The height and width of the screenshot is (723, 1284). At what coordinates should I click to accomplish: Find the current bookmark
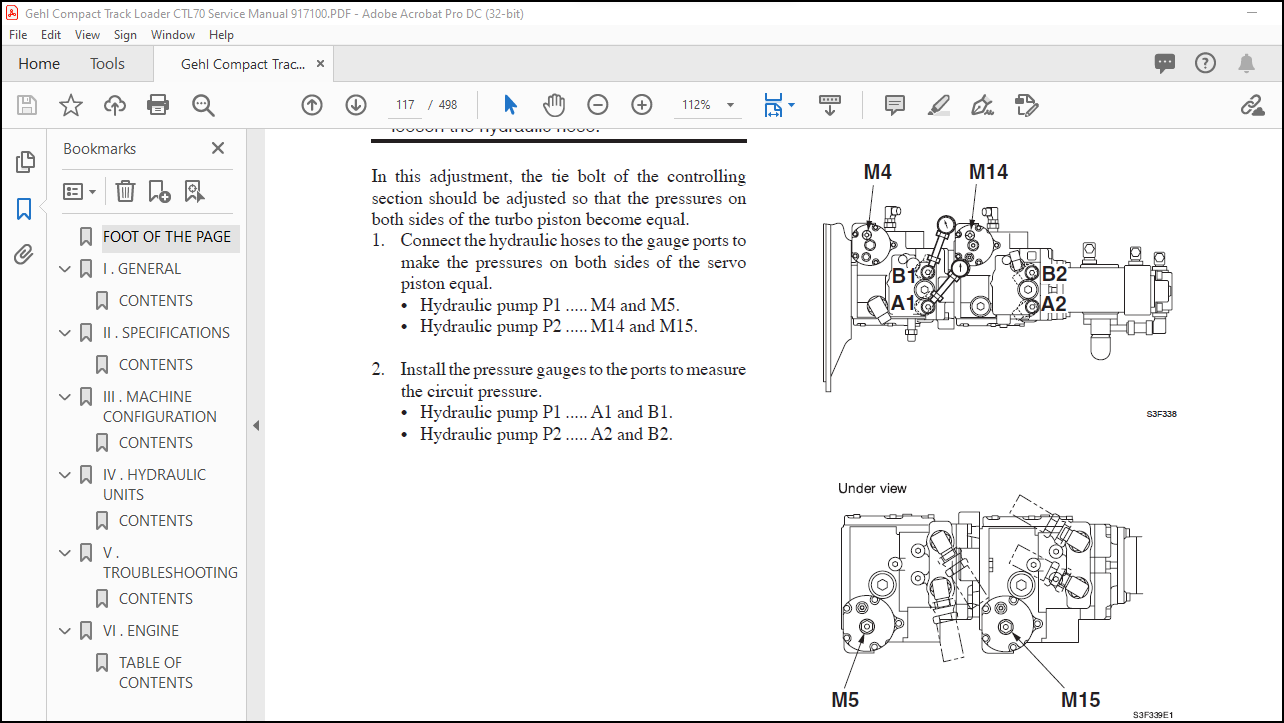pyautogui.click(x=194, y=191)
